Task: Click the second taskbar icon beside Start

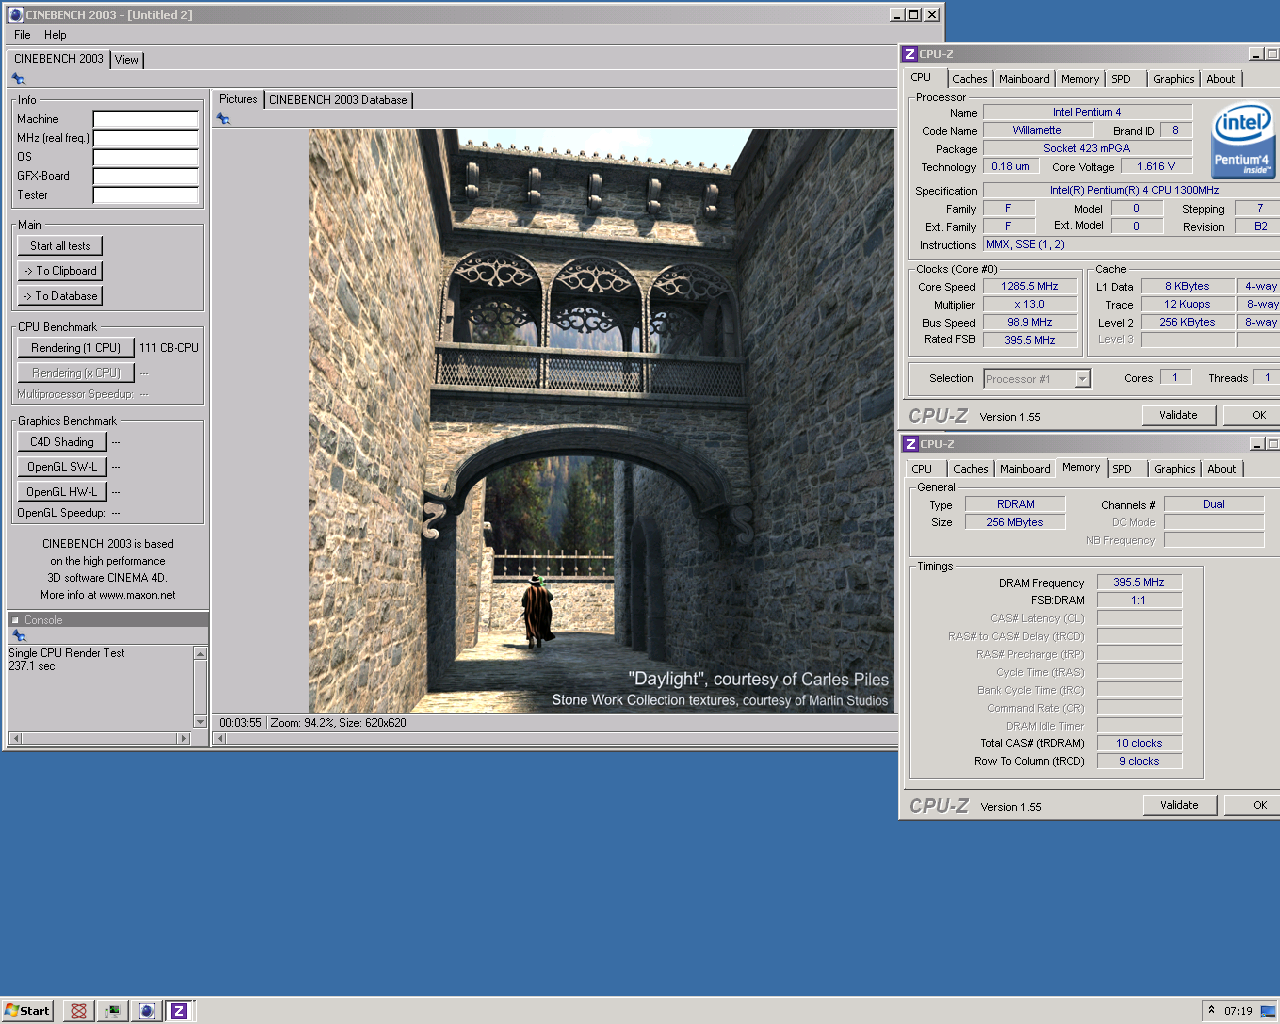Action: click(113, 1011)
